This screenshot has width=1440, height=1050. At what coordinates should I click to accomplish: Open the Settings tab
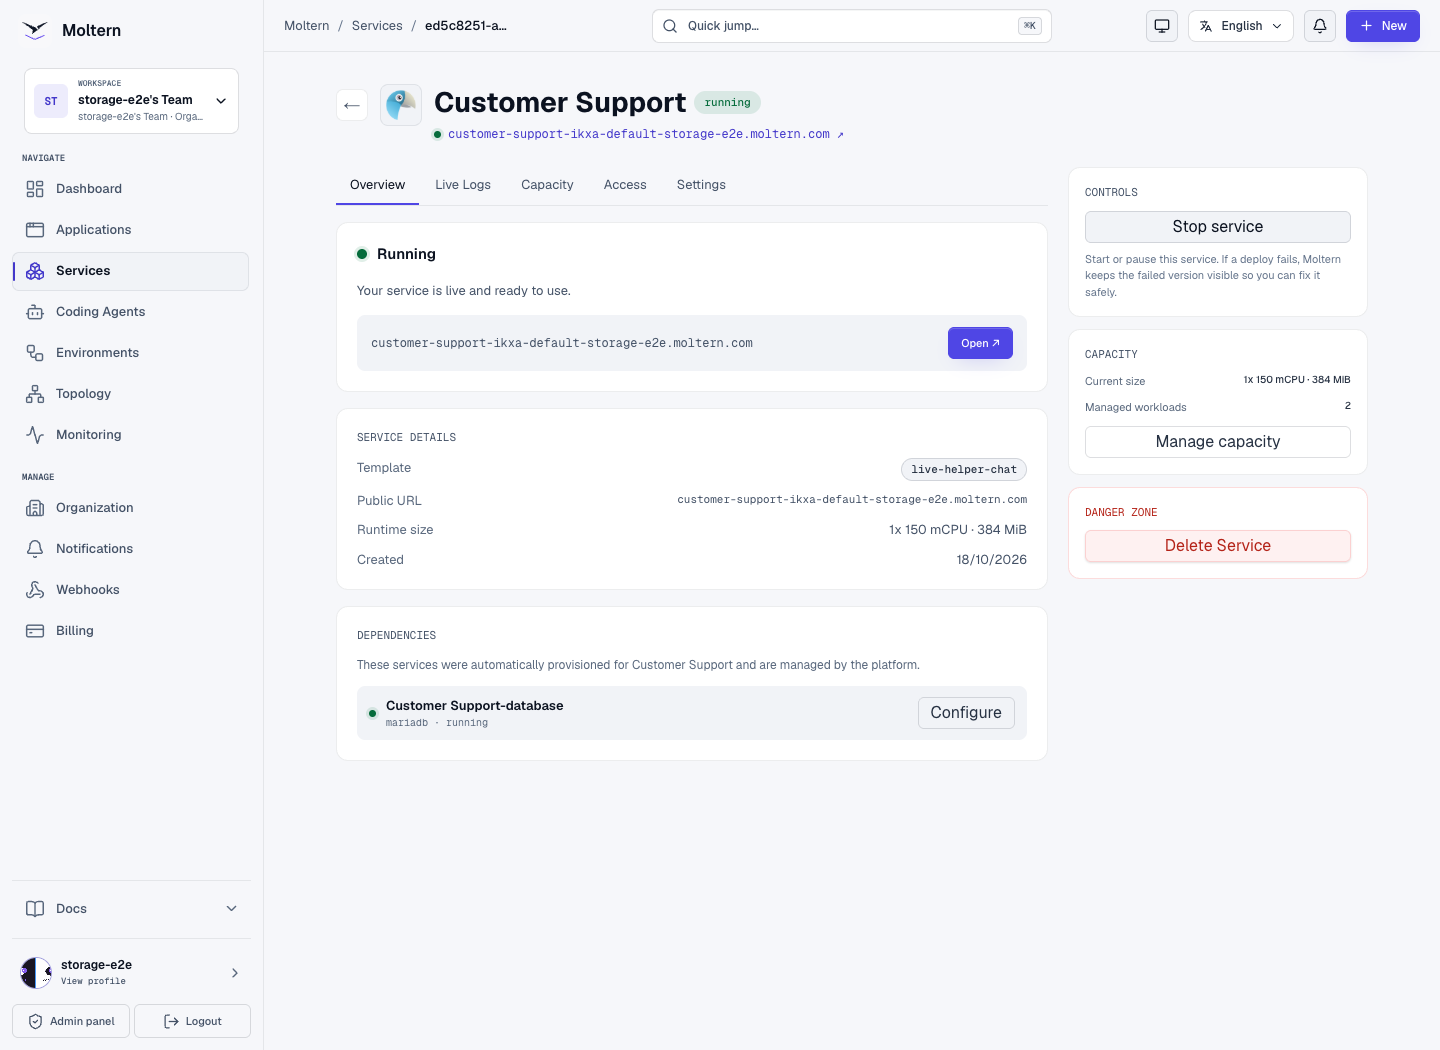(701, 185)
